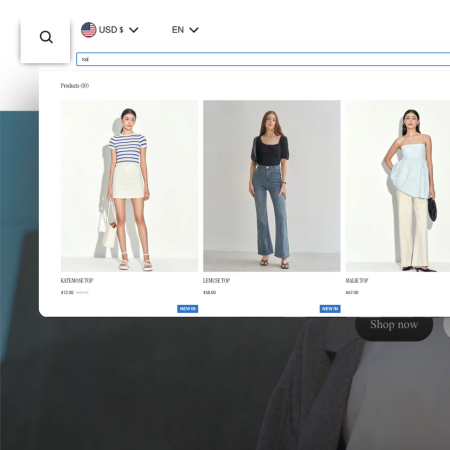Open the USD $ currency dropdown
The height and width of the screenshot is (450, 450).
click(x=110, y=30)
